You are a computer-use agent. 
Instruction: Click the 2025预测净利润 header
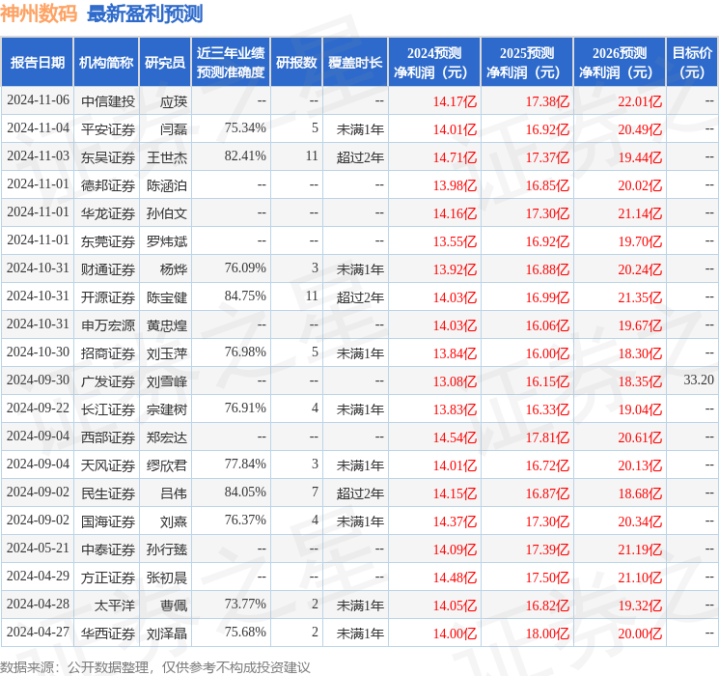pos(527,62)
